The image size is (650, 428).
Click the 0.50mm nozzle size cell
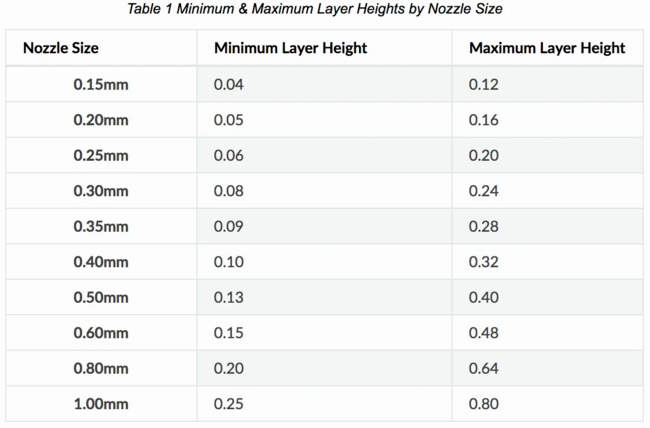[101, 297]
